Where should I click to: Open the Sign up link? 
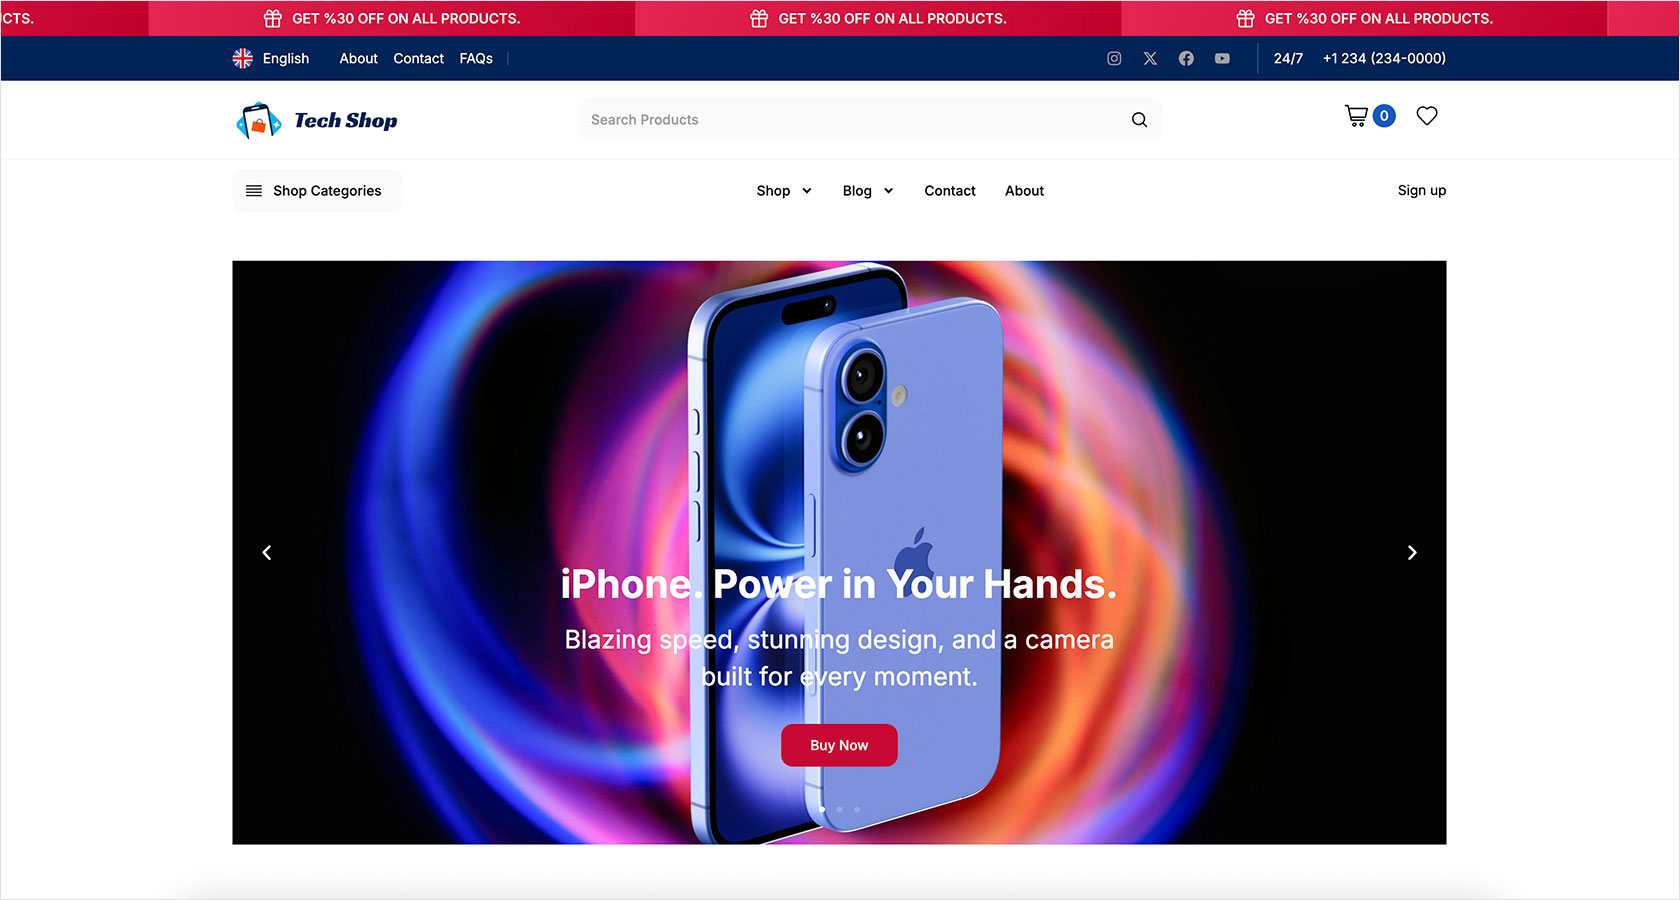click(1422, 191)
